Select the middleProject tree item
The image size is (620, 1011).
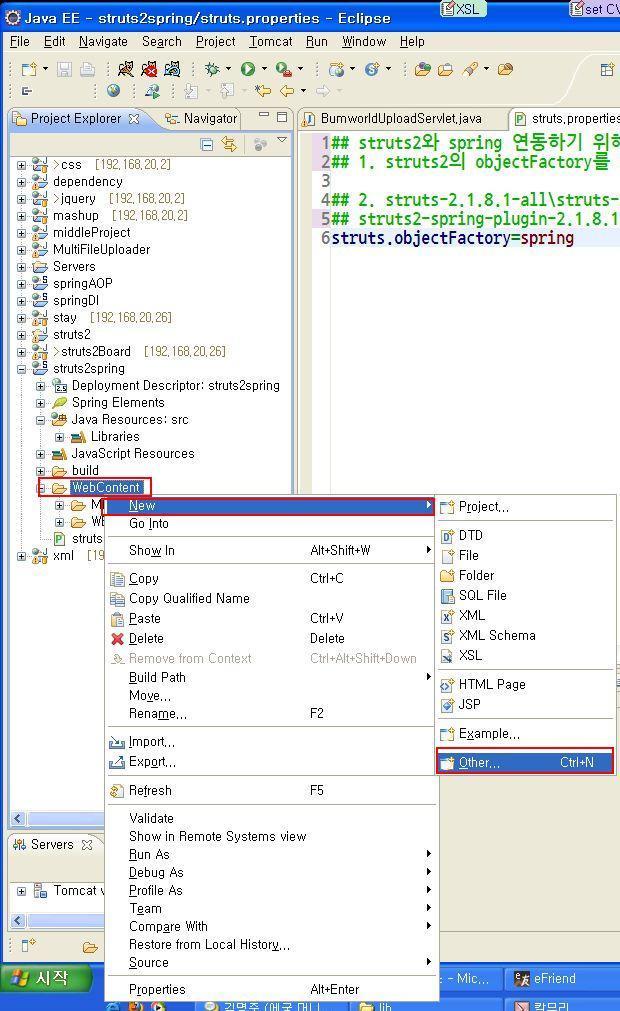(92, 233)
